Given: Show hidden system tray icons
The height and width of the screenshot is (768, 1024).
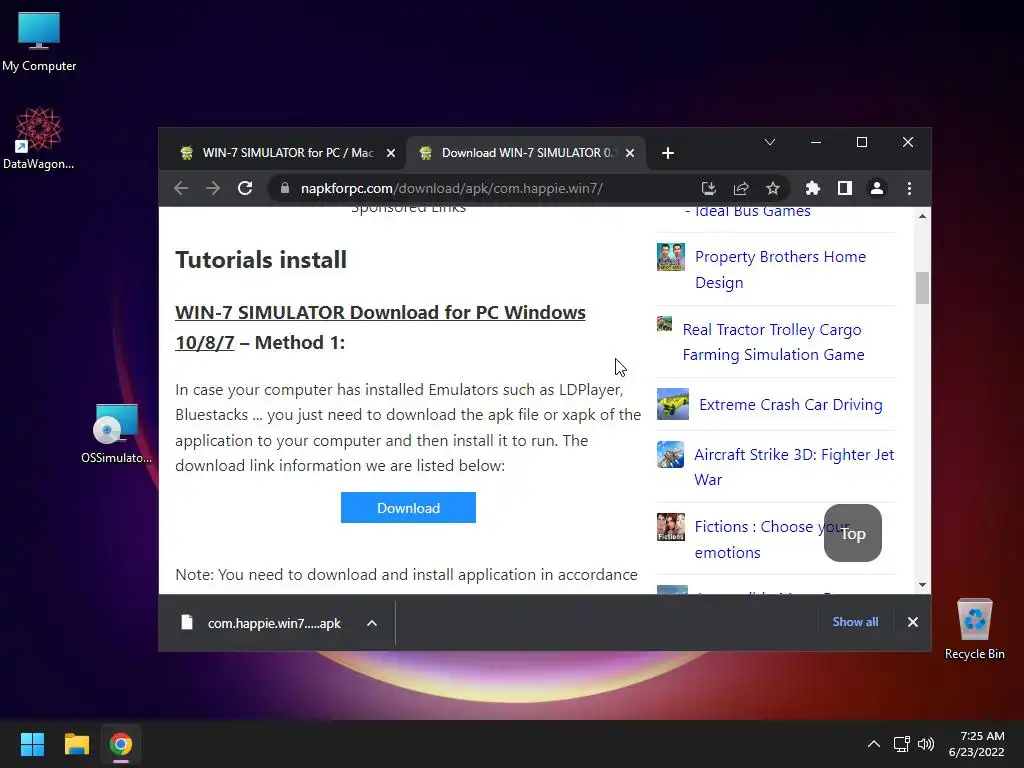Looking at the screenshot, I should (x=873, y=744).
